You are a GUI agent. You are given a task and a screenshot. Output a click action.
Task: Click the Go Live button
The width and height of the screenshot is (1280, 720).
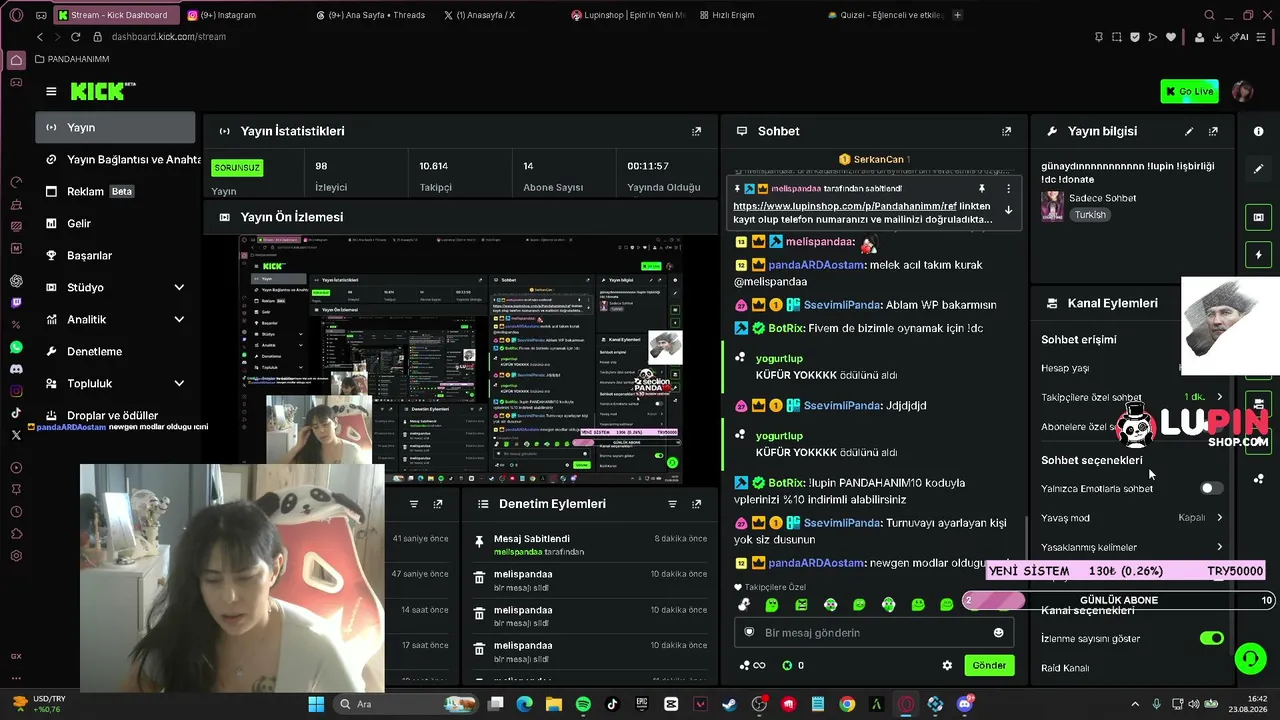pos(1189,91)
